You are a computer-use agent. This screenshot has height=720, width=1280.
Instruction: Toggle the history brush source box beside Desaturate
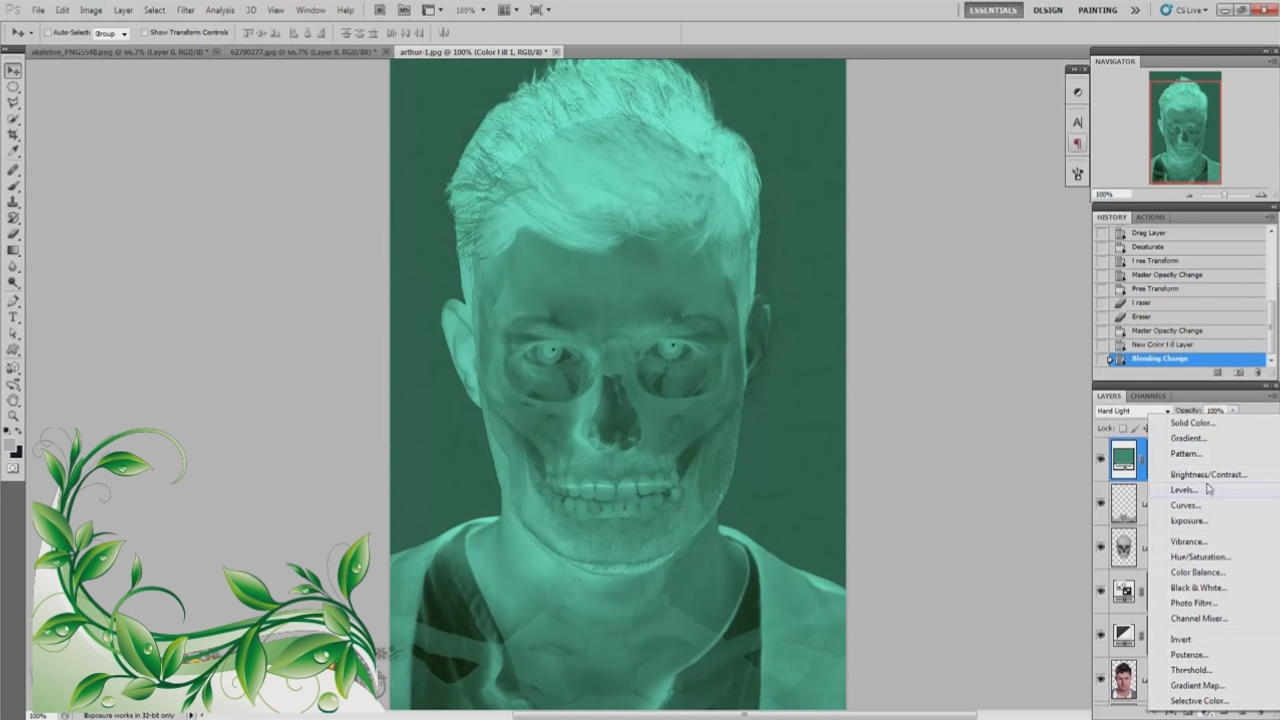(1103, 247)
